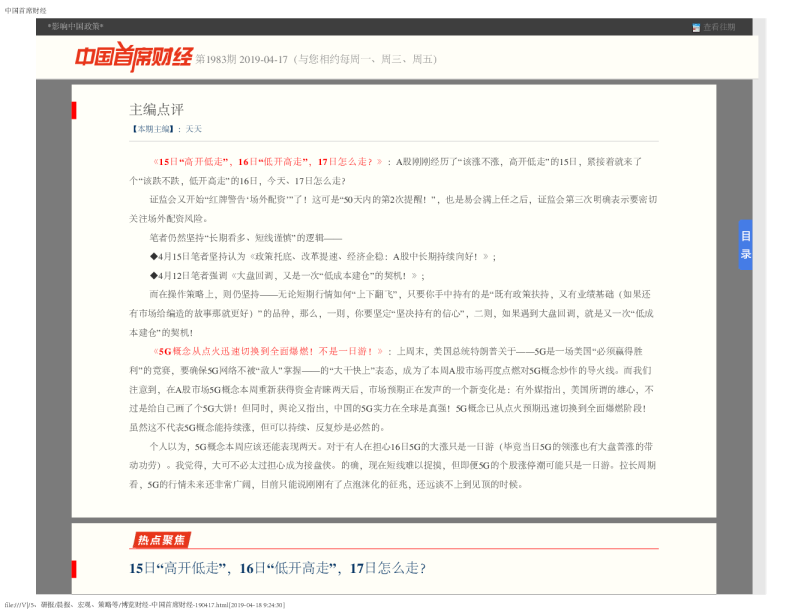Open red headline 15日“高开低走”、16日“低开高走”

[x=268, y=162]
